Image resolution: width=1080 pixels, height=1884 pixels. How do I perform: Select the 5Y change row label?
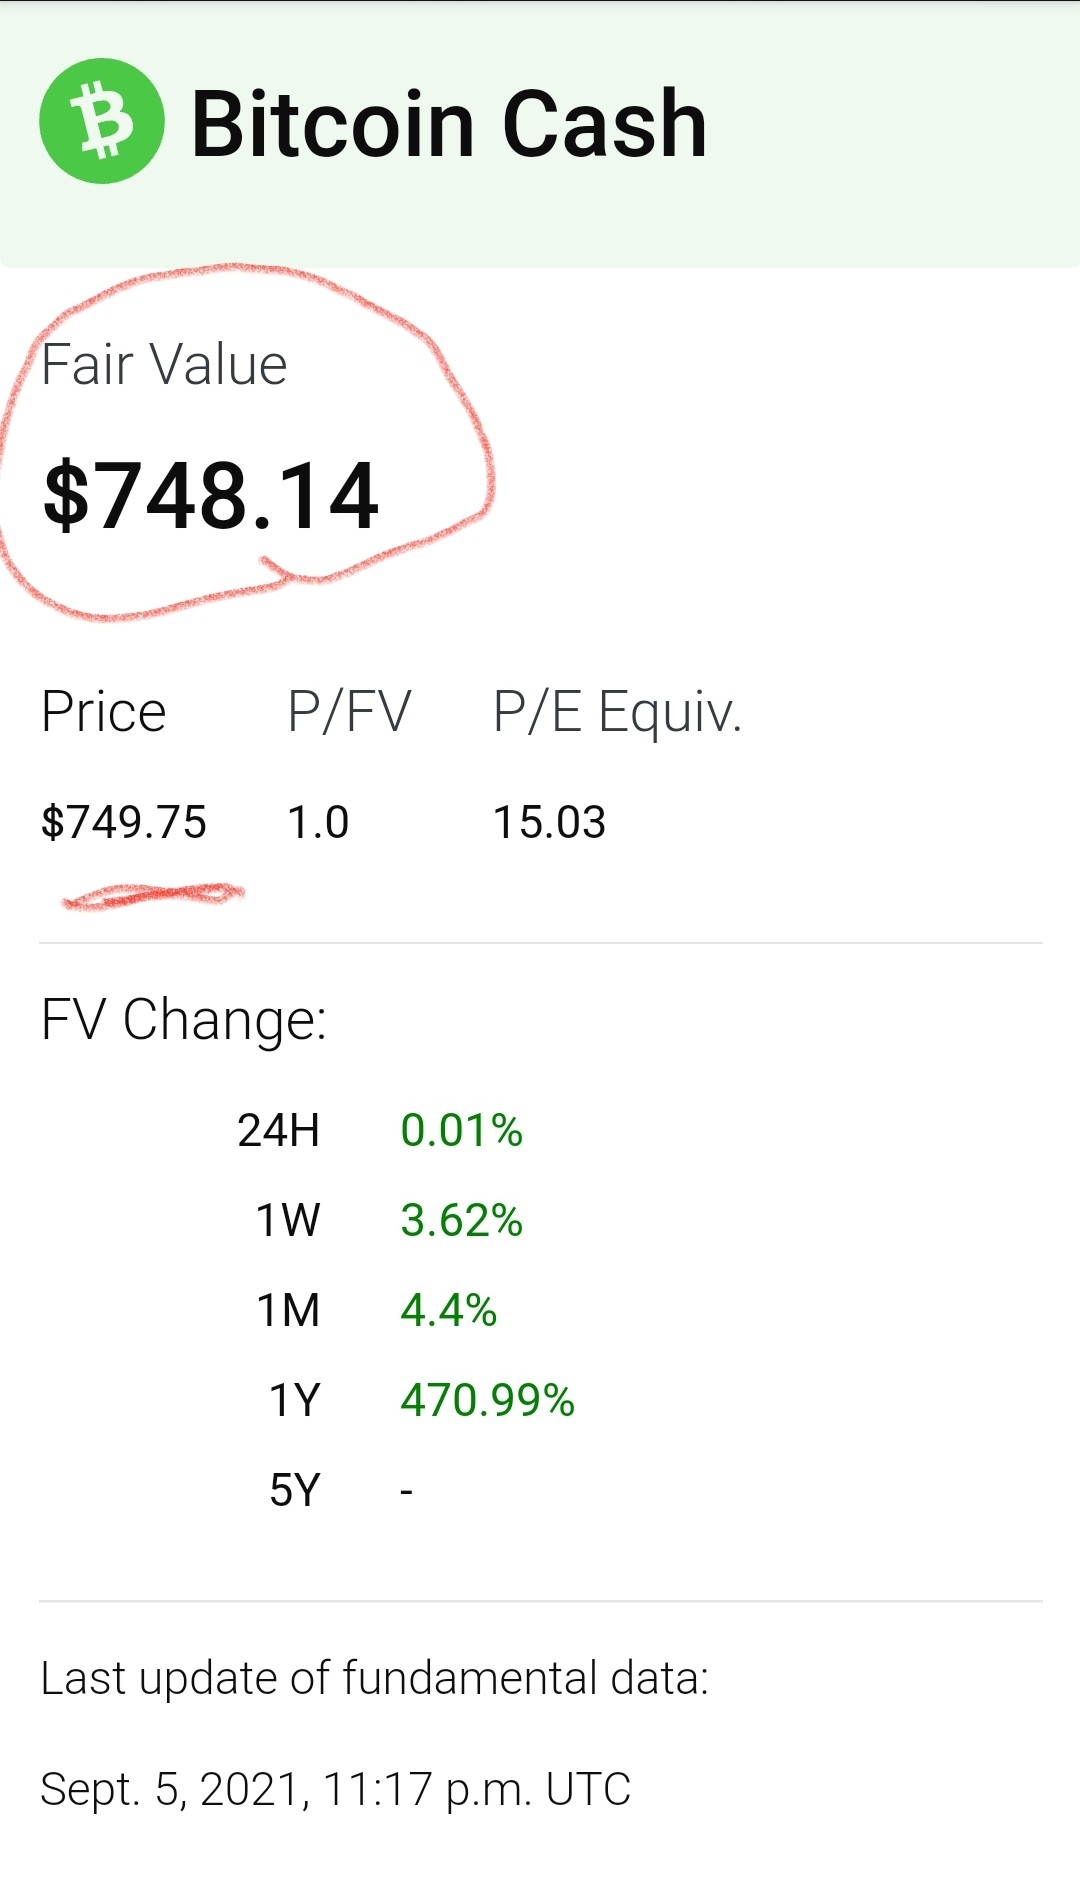coord(295,1490)
